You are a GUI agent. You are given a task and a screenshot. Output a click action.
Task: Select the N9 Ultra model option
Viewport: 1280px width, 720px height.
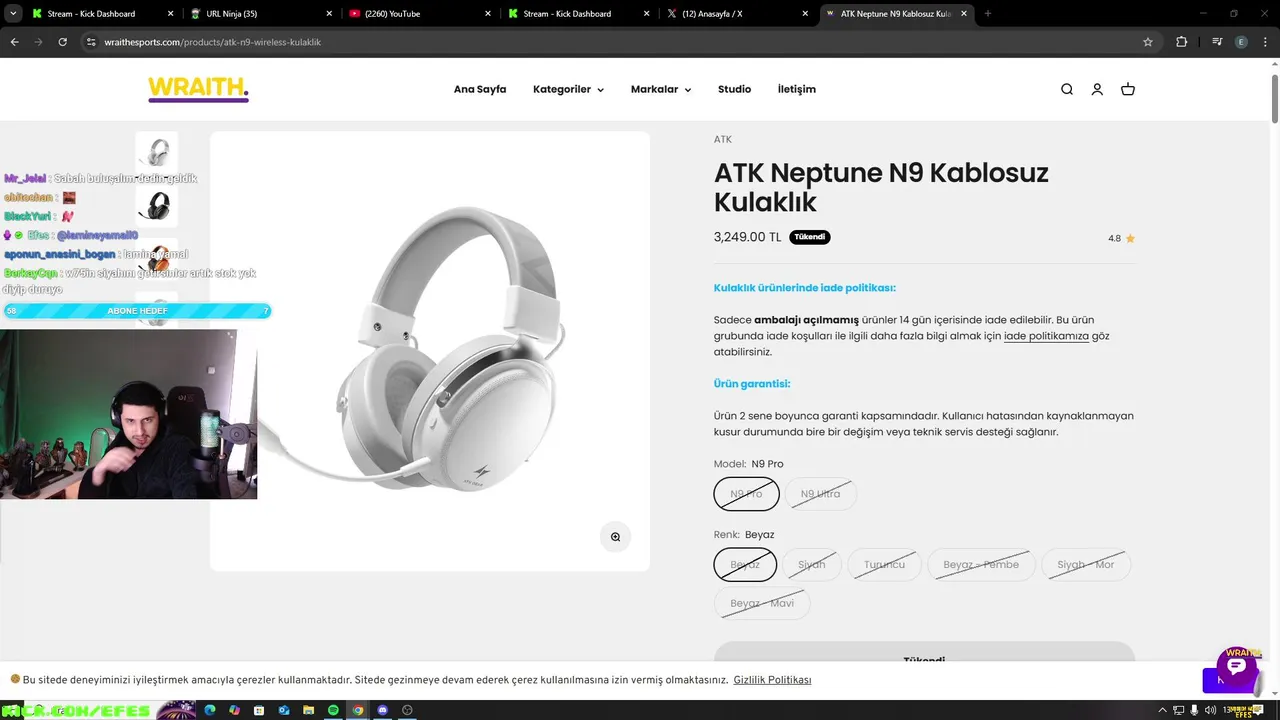click(820, 494)
